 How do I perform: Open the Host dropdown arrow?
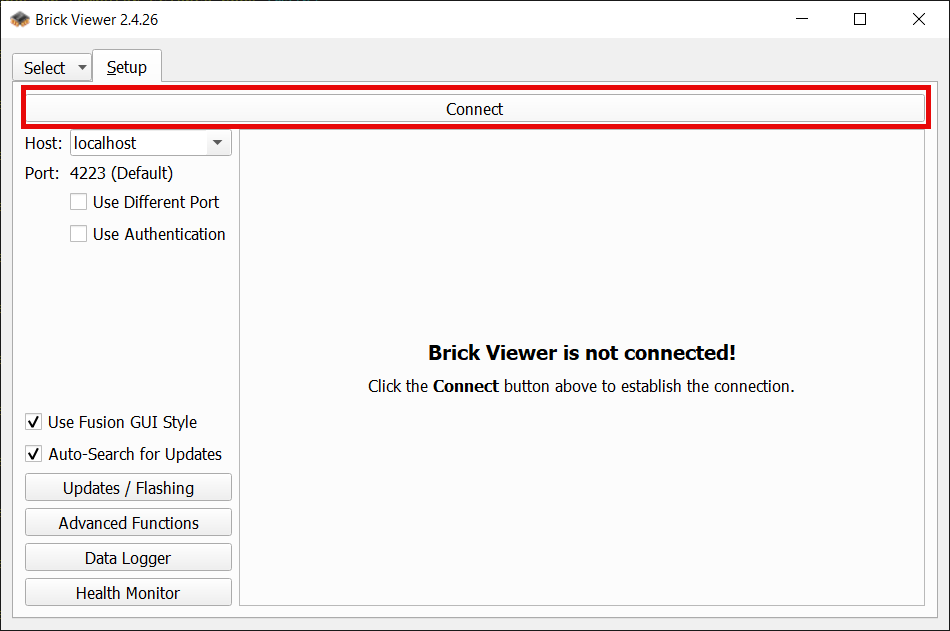pyautogui.click(x=217, y=143)
